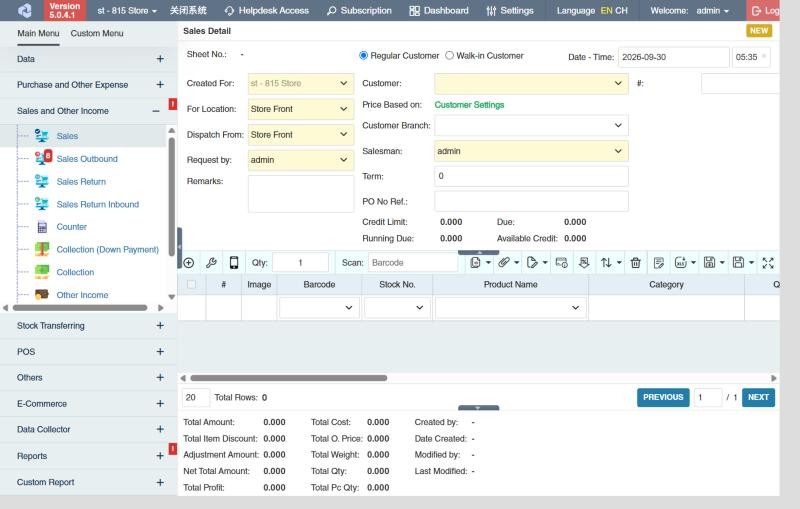This screenshot has height=509, width=800.
Task: Open the Barcode column dropdown in the row
Action: [319, 308]
